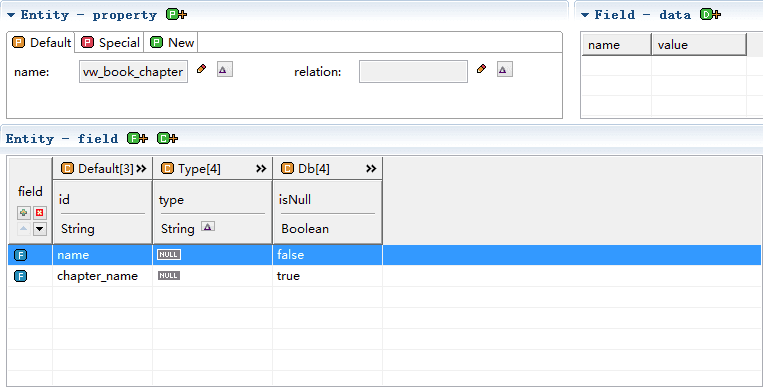Click the triangle icon beside relation field
Image resolution: width=763 pixels, height=387 pixels.
click(505, 70)
